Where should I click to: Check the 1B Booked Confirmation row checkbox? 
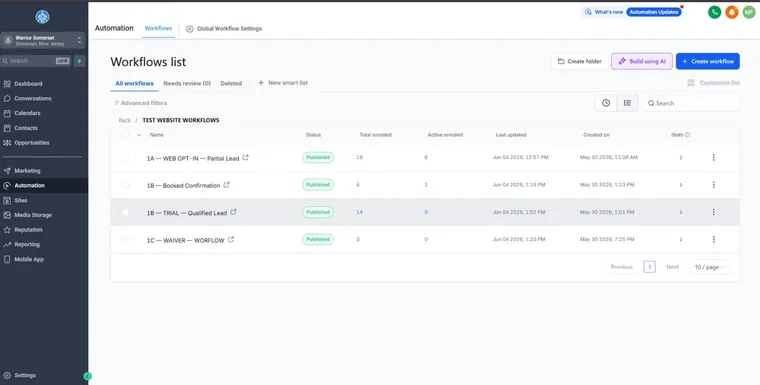point(126,185)
